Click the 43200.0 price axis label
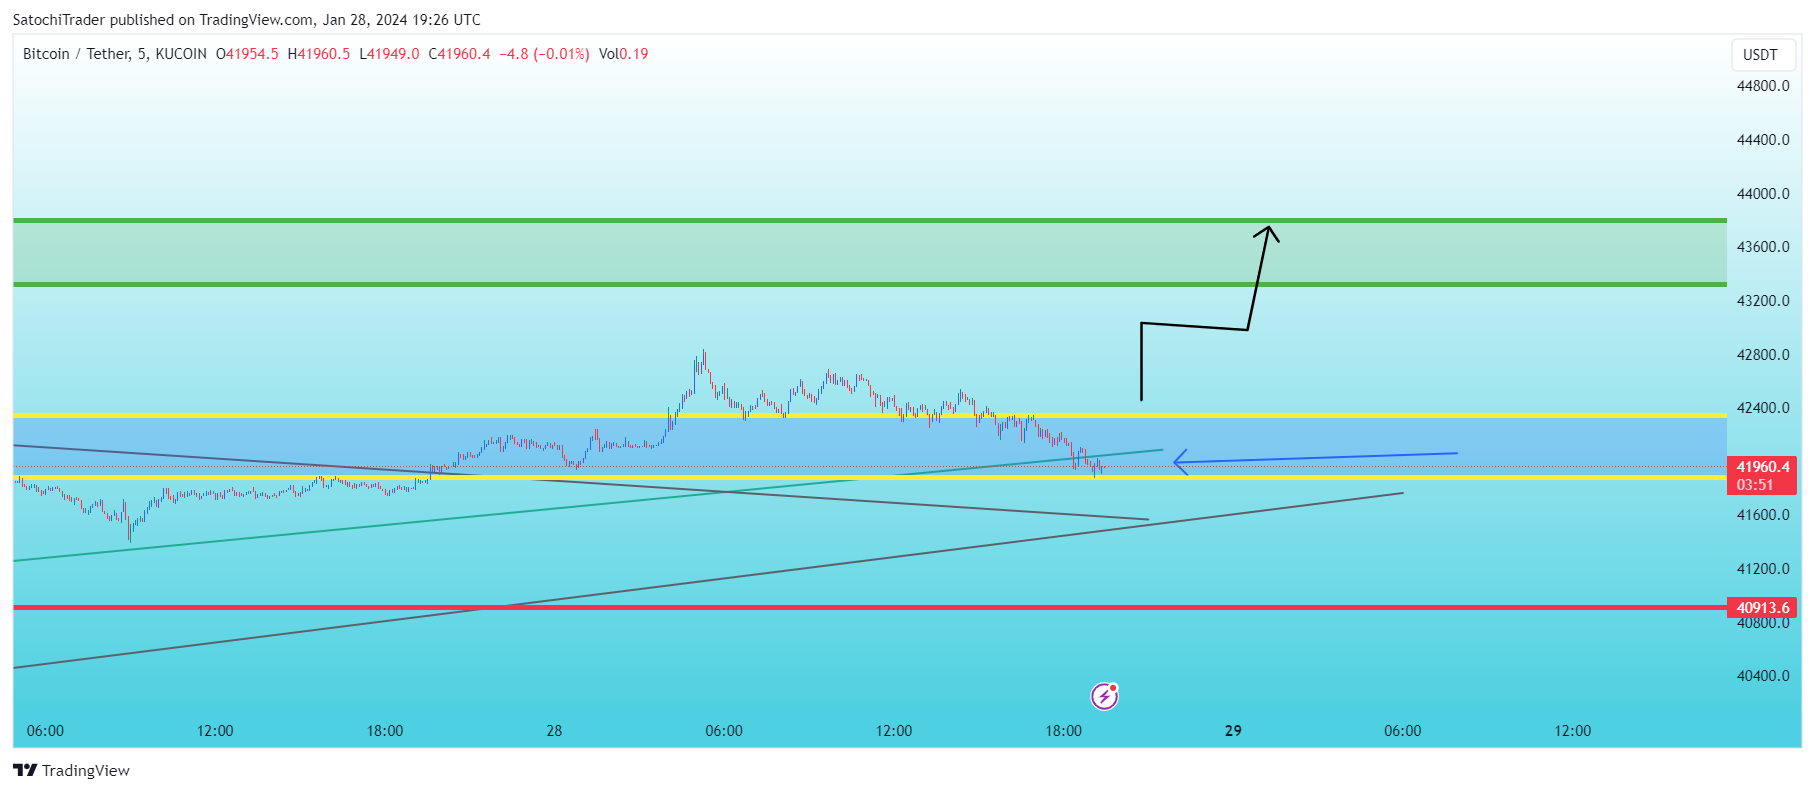The height and width of the screenshot is (792, 1815). point(1763,301)
